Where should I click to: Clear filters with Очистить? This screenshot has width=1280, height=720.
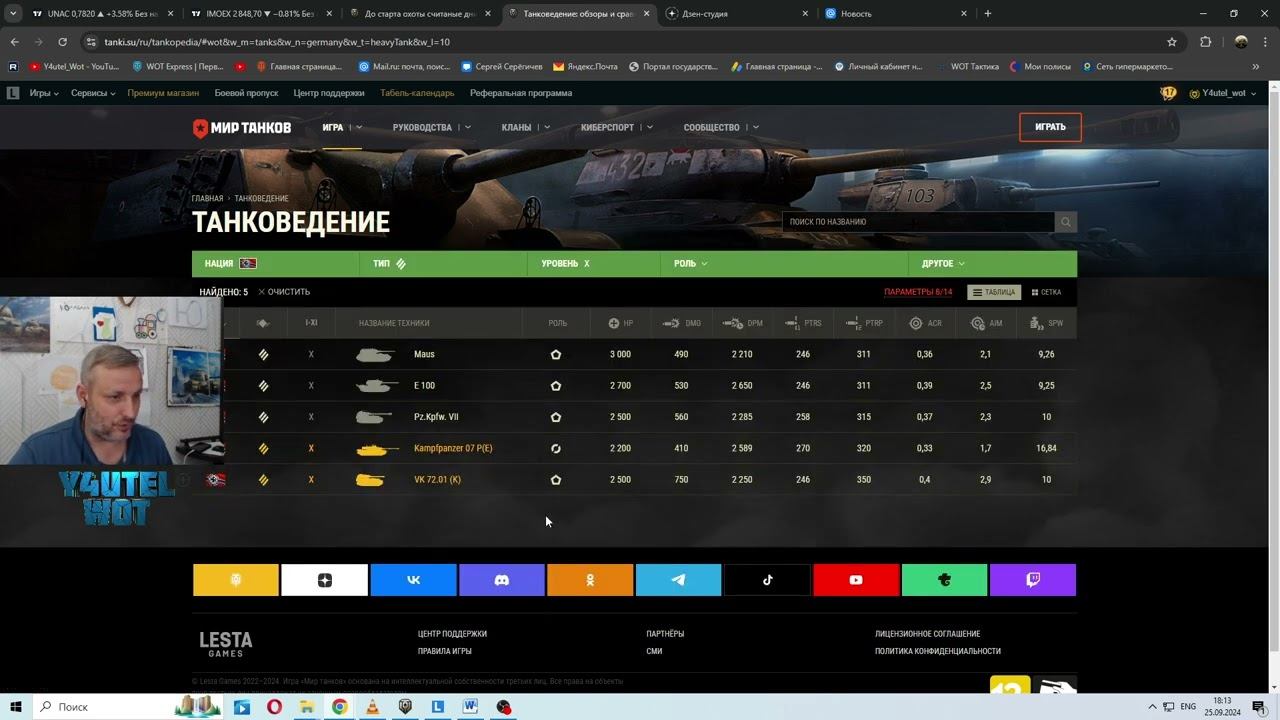pos(284,292)
